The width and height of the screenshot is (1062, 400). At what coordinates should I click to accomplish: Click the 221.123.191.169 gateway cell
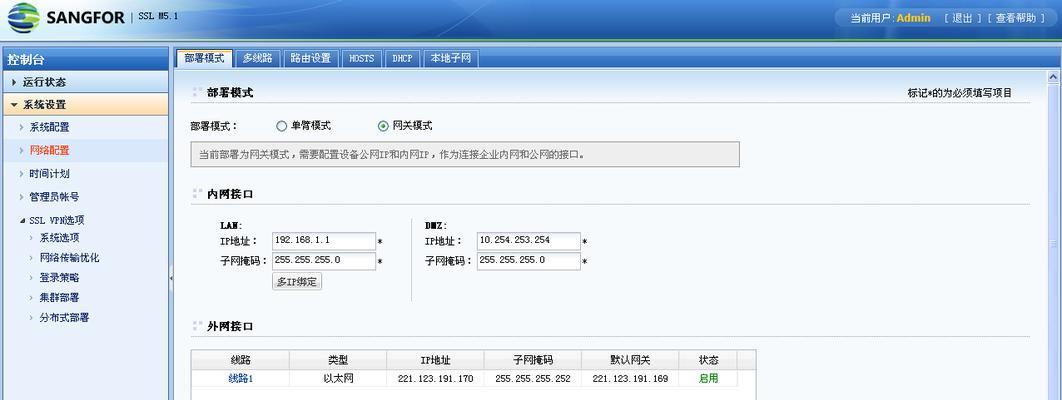[631, 378]
